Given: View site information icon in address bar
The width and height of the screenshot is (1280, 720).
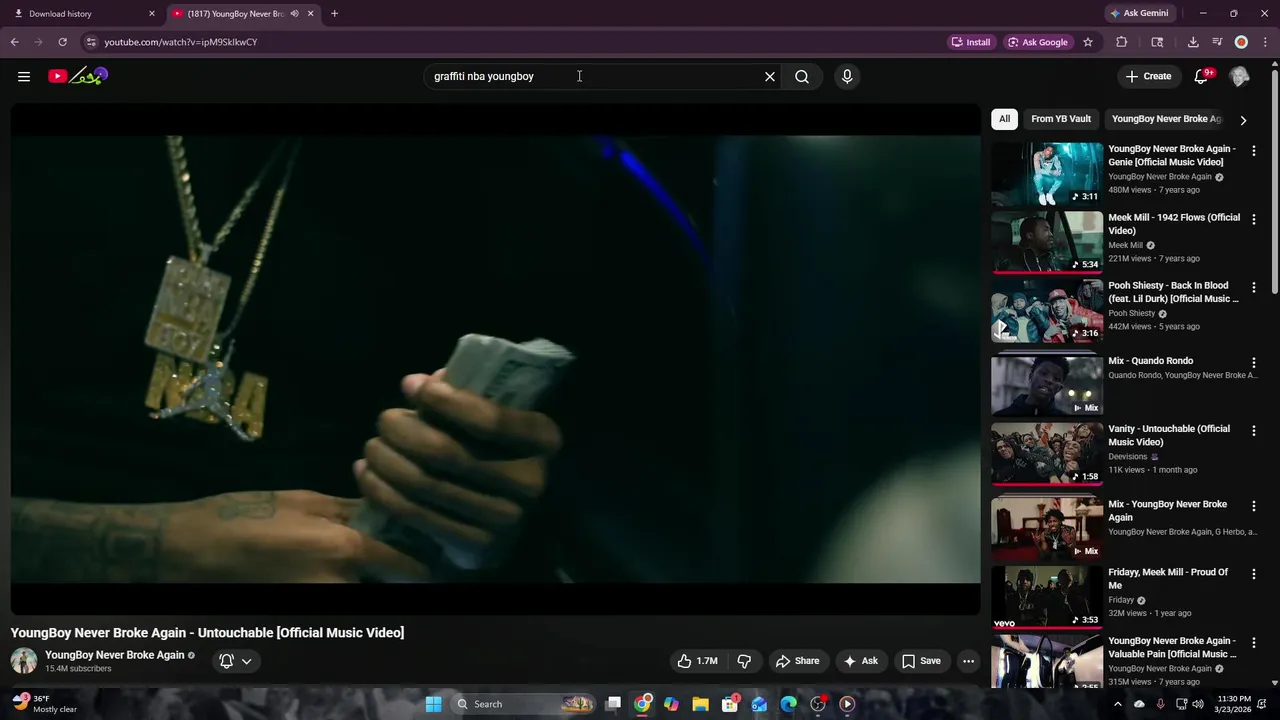Looking at the screenshot, I should click(91, 42).
